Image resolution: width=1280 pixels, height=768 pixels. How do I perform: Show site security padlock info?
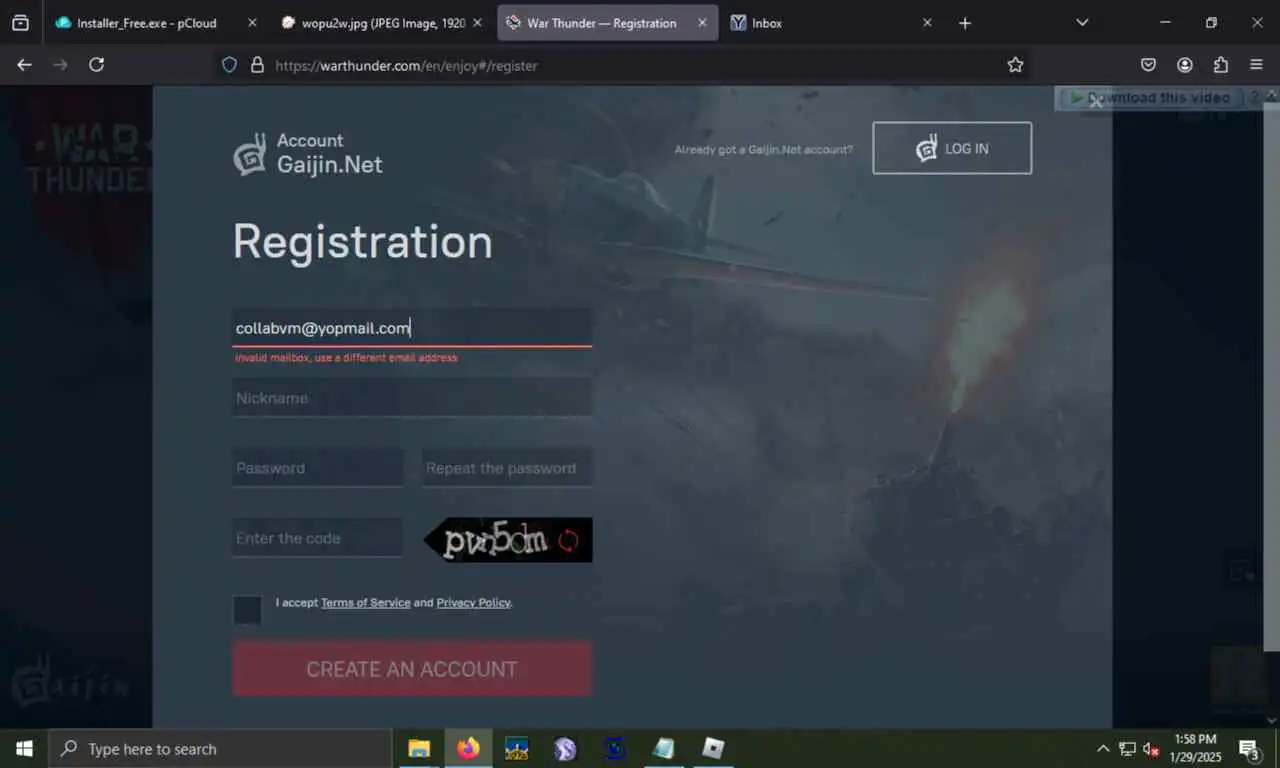pyautogui.click(x=257, y=65)
